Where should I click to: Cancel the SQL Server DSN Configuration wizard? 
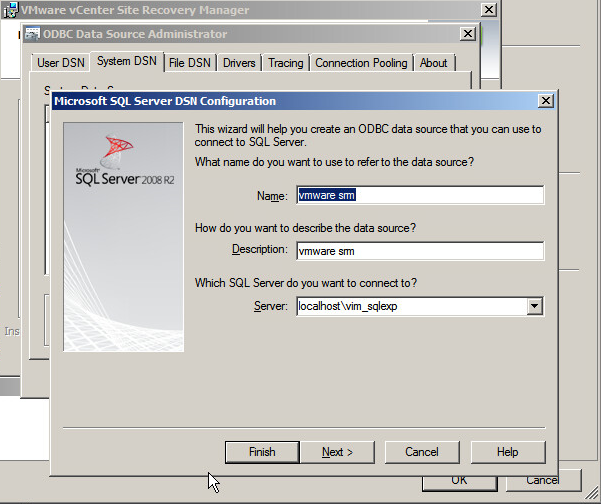[x=422, y=452]
